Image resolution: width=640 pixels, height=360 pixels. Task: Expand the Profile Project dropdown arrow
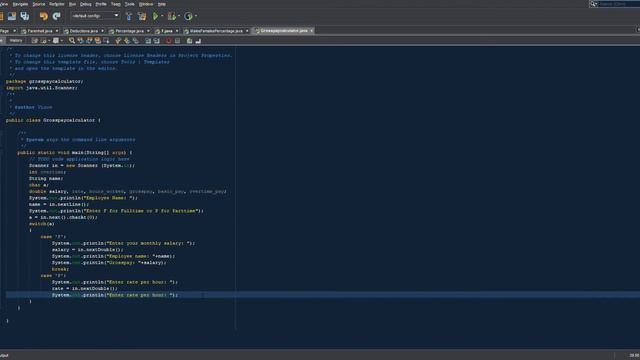(x=196, y=16)
